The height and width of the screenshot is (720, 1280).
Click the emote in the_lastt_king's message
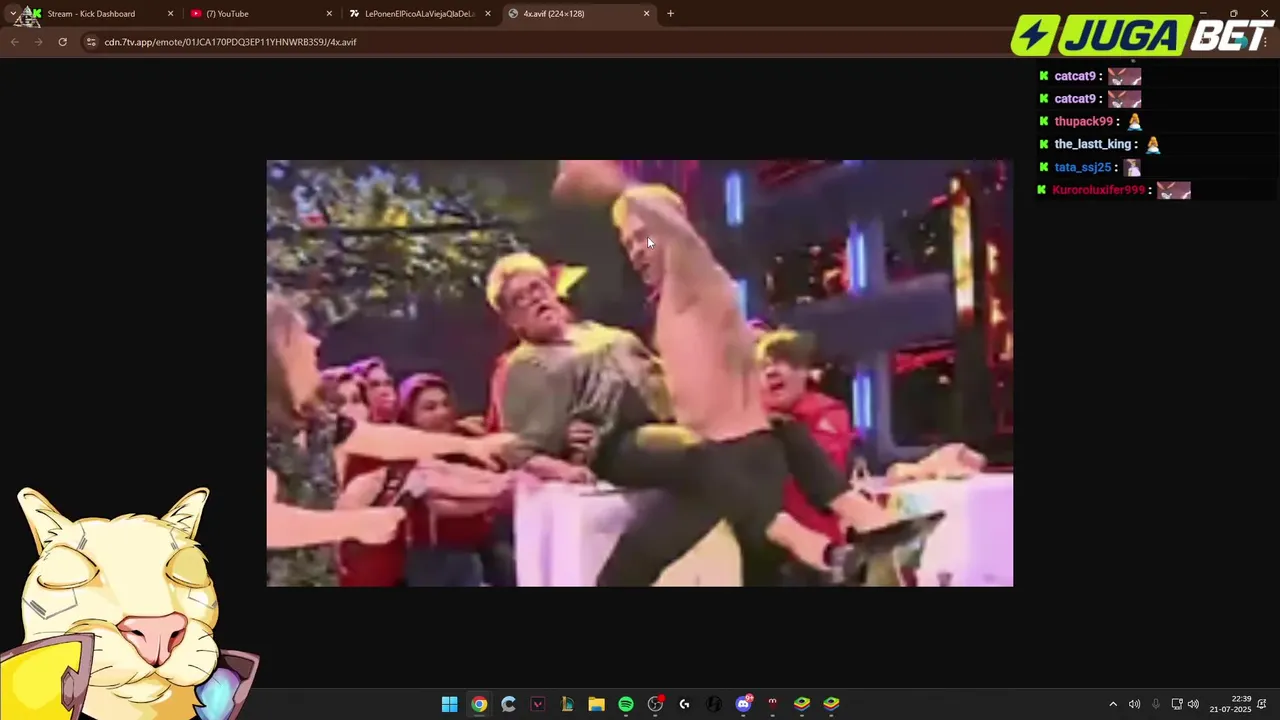pyautogui.click(x=1153, y=144)
